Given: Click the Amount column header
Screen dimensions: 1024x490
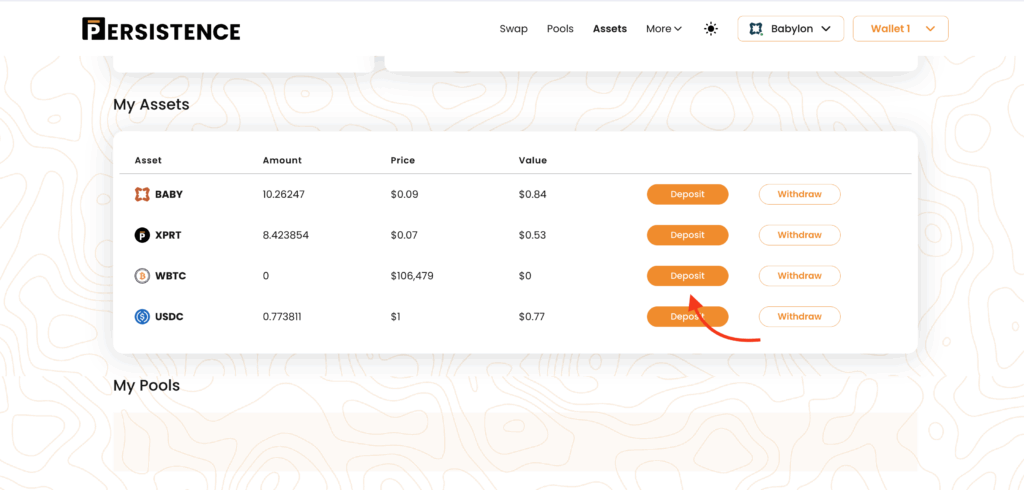Looking at the screenshot, I should pyautogui.click(x=282, y=160).
